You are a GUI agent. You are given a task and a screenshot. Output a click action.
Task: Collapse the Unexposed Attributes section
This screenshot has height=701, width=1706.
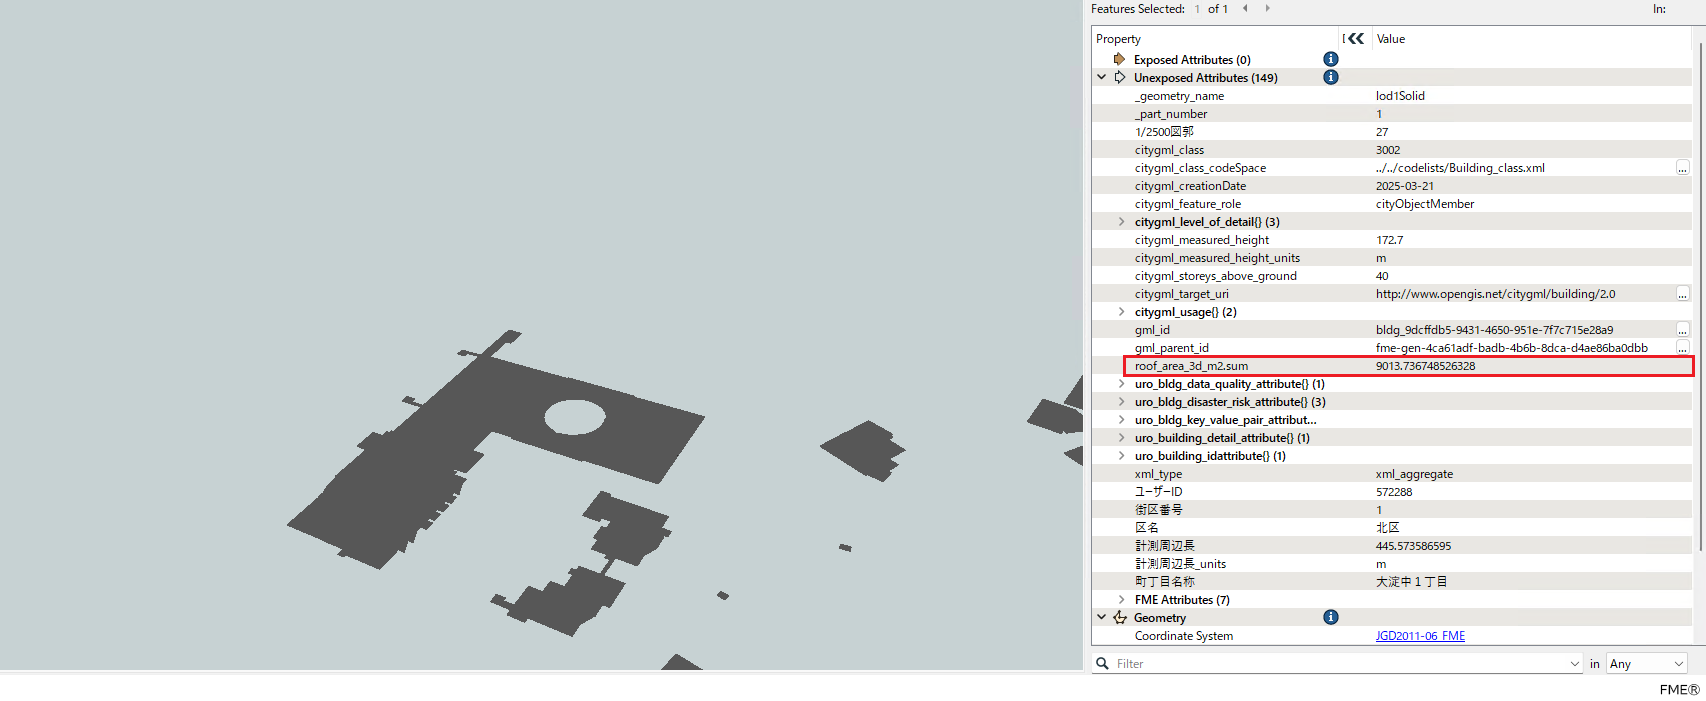1102,78
